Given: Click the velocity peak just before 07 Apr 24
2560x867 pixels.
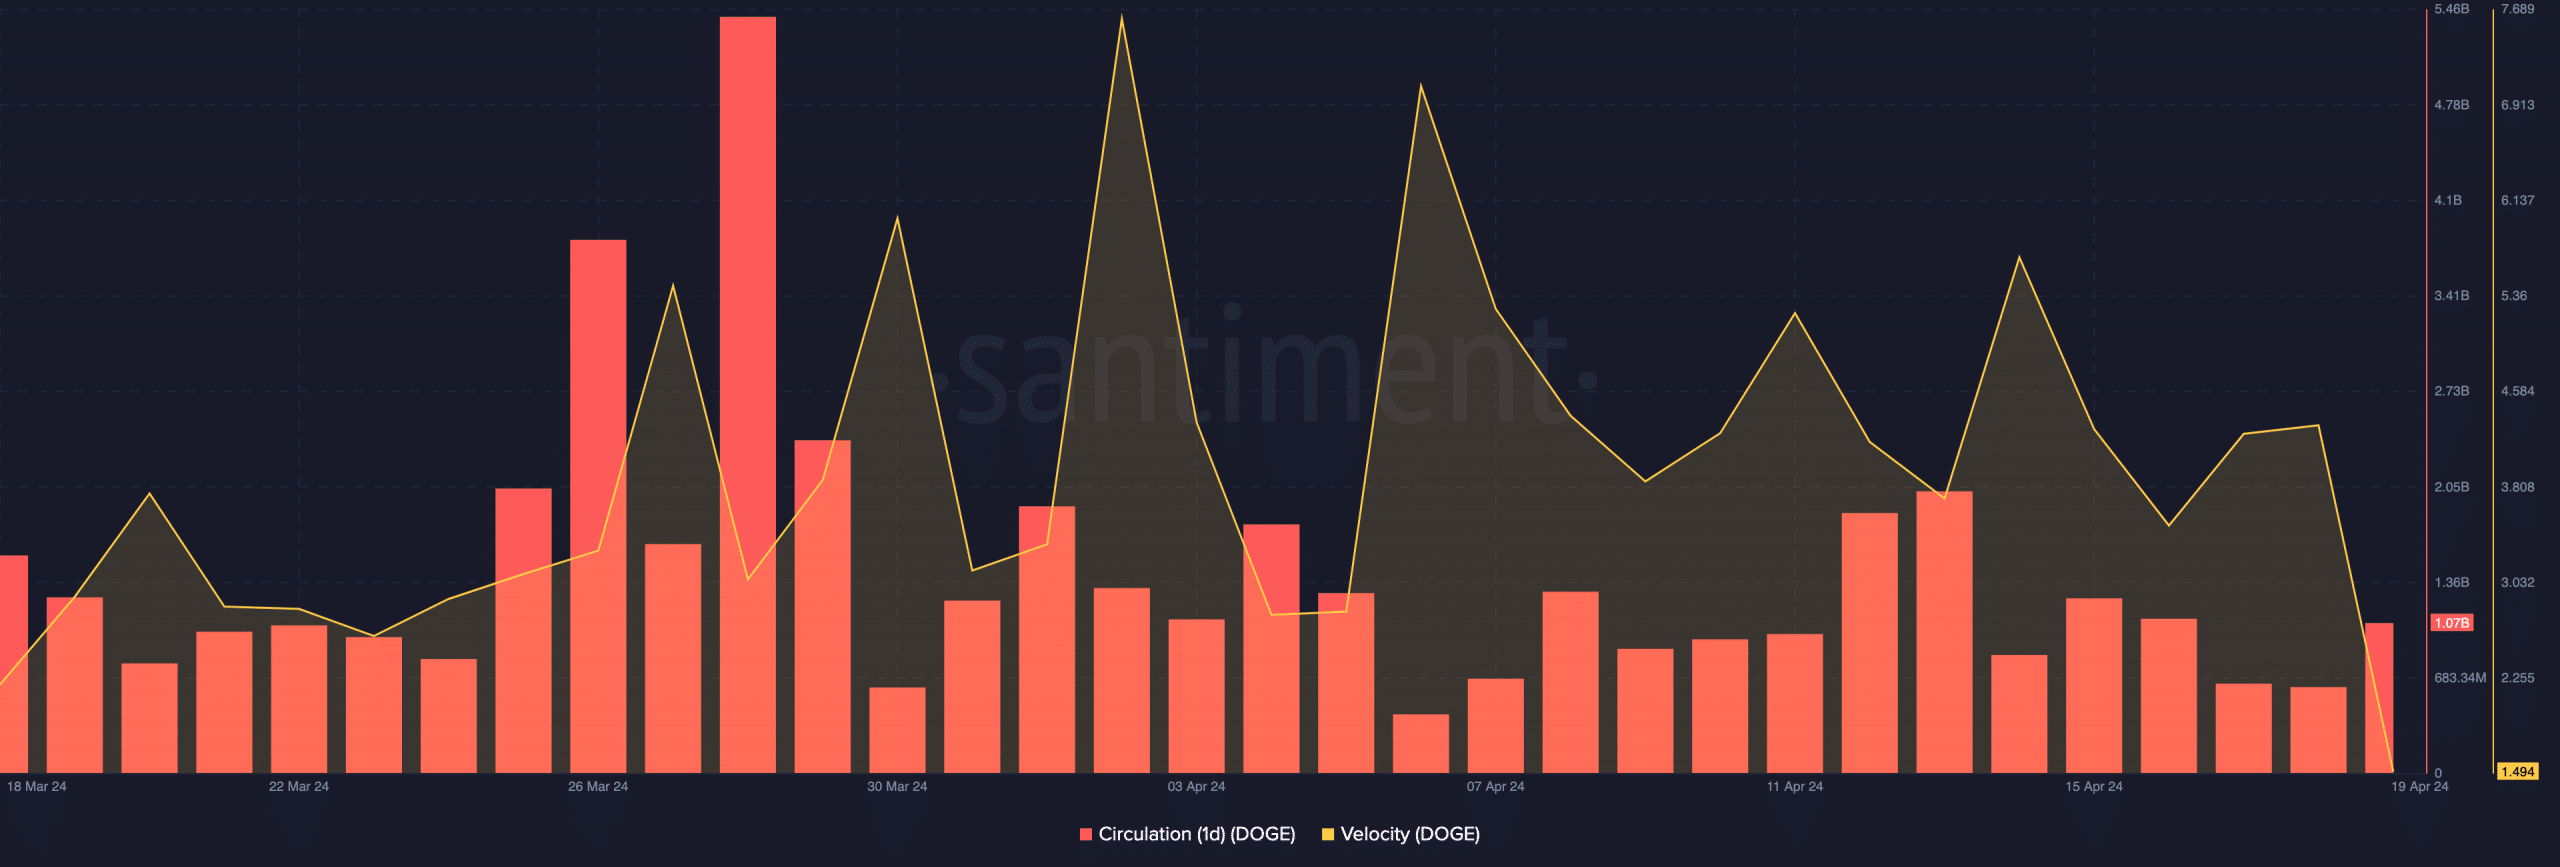Looking at the screenshot, I should (x=1421, y=86).
